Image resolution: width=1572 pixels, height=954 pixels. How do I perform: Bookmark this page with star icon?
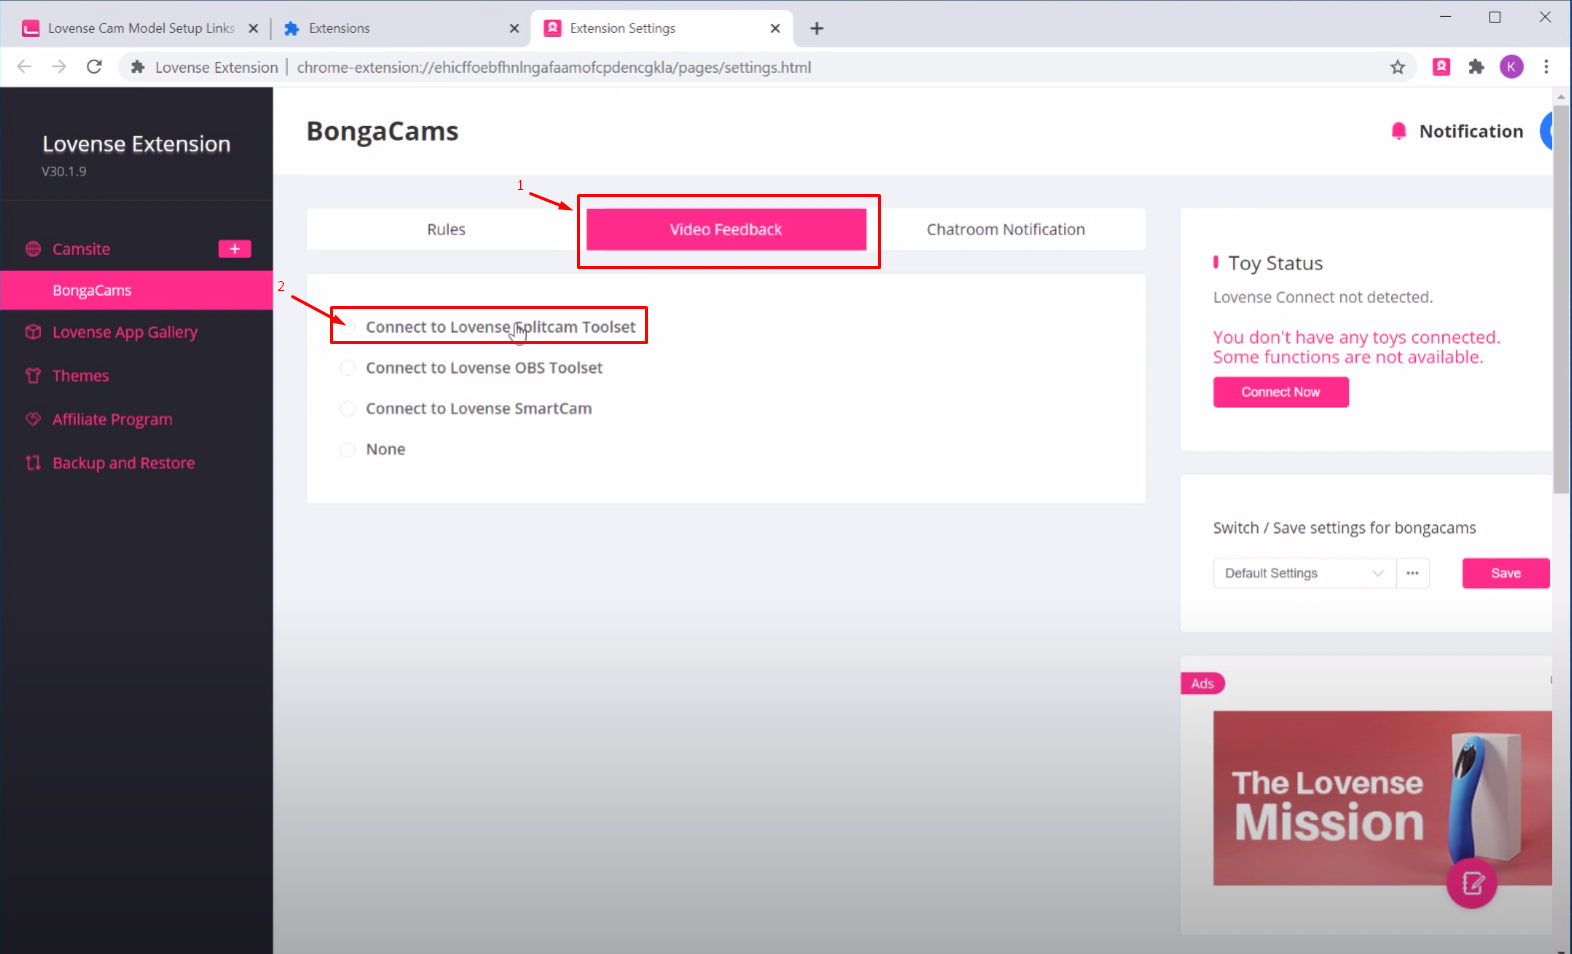[x=1397, y=67]
